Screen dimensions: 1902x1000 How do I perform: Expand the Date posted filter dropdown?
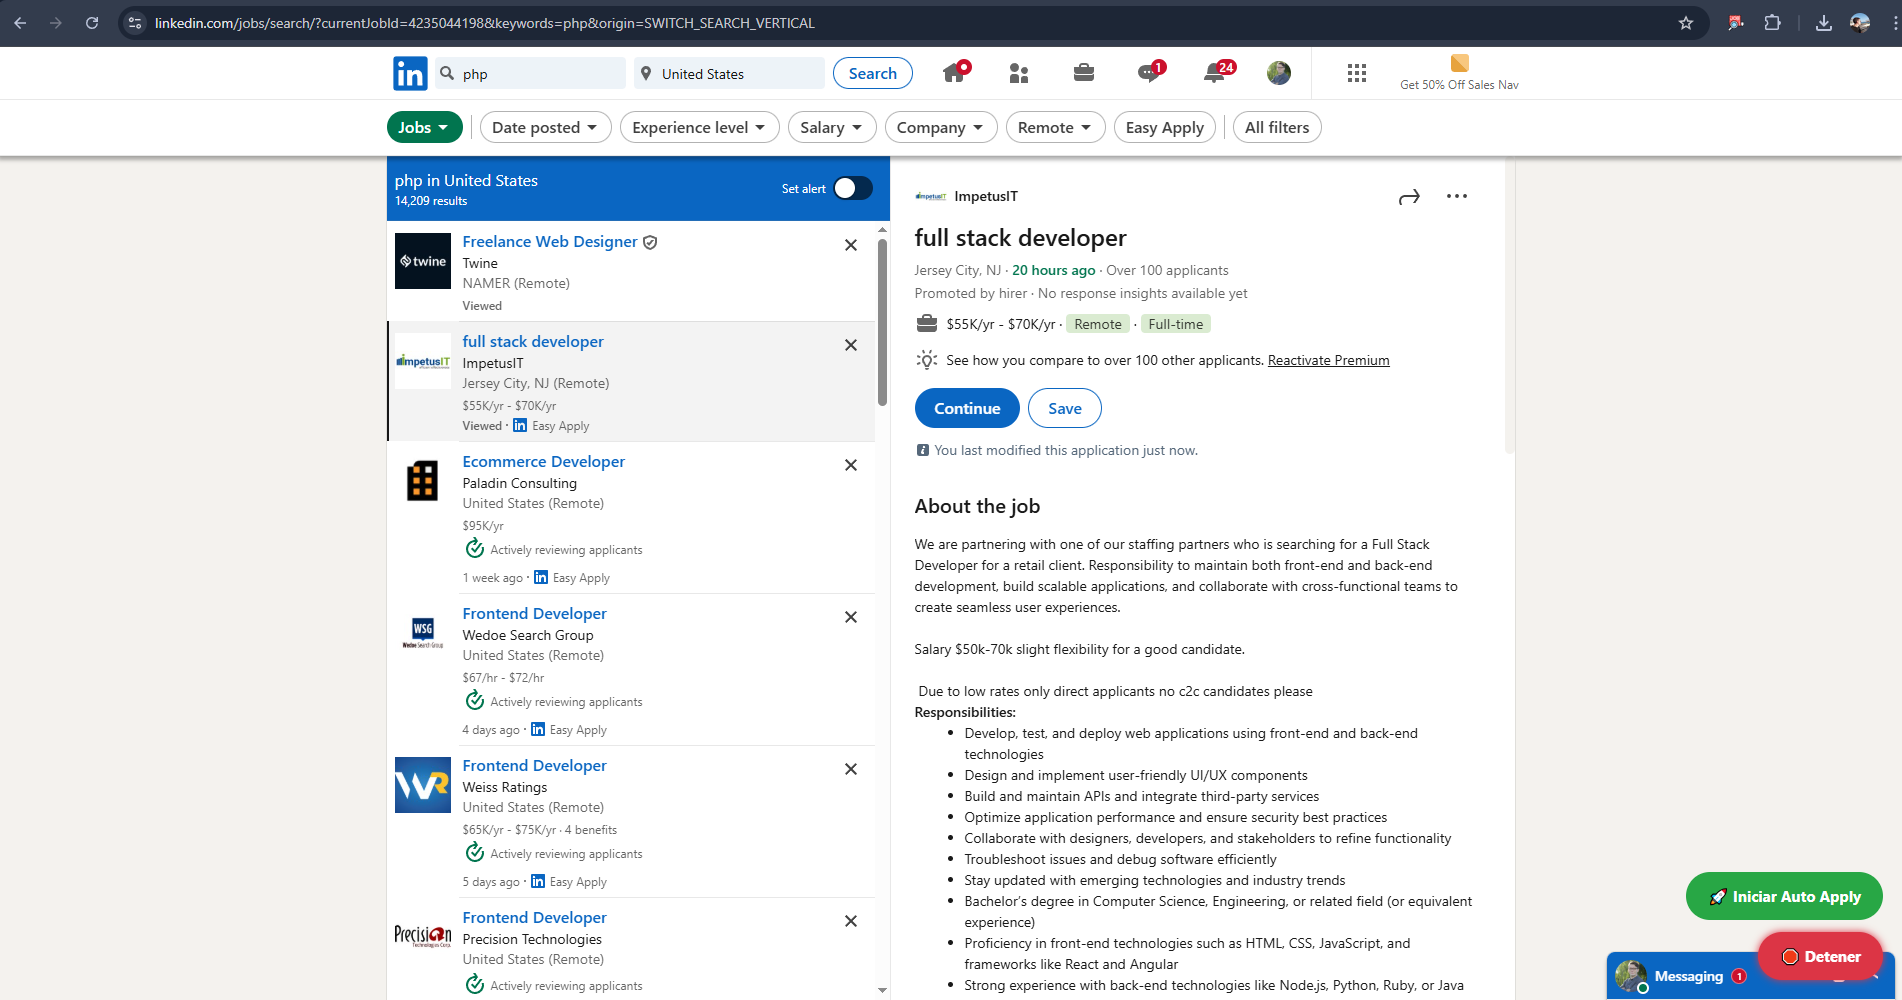[545, 127]
